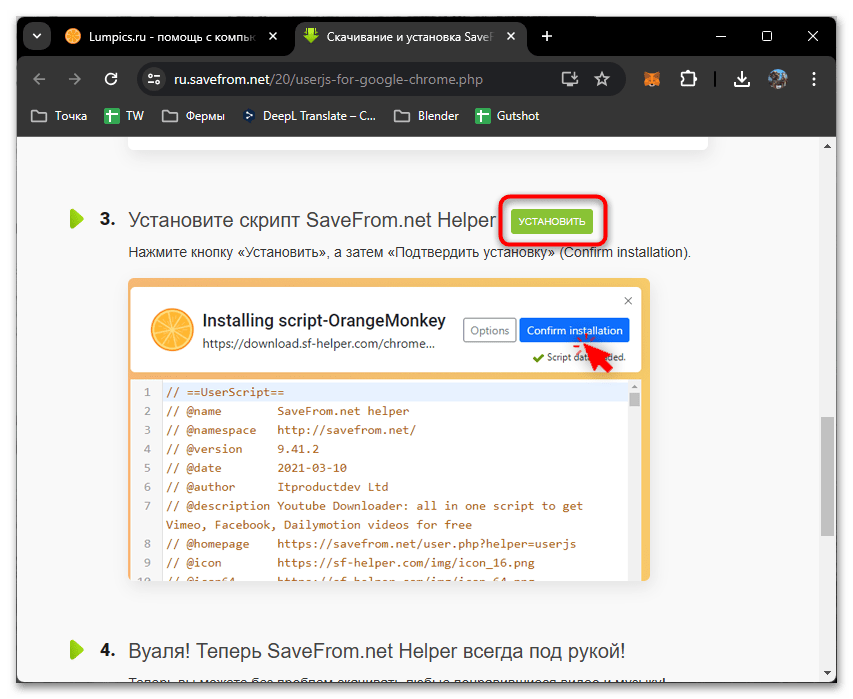The height and width of the screenshot is (699, 853).
Task: Open the Gutshot bookmark
Action: point(507,116)
